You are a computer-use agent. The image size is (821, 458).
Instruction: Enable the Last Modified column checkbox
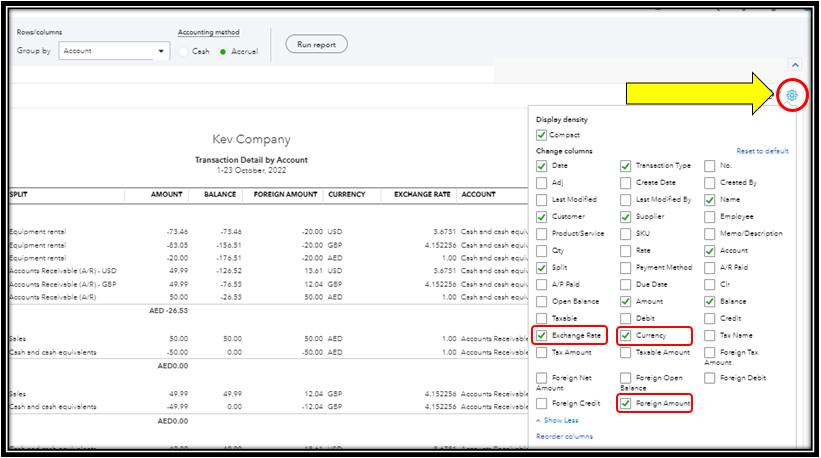point(541,200)
